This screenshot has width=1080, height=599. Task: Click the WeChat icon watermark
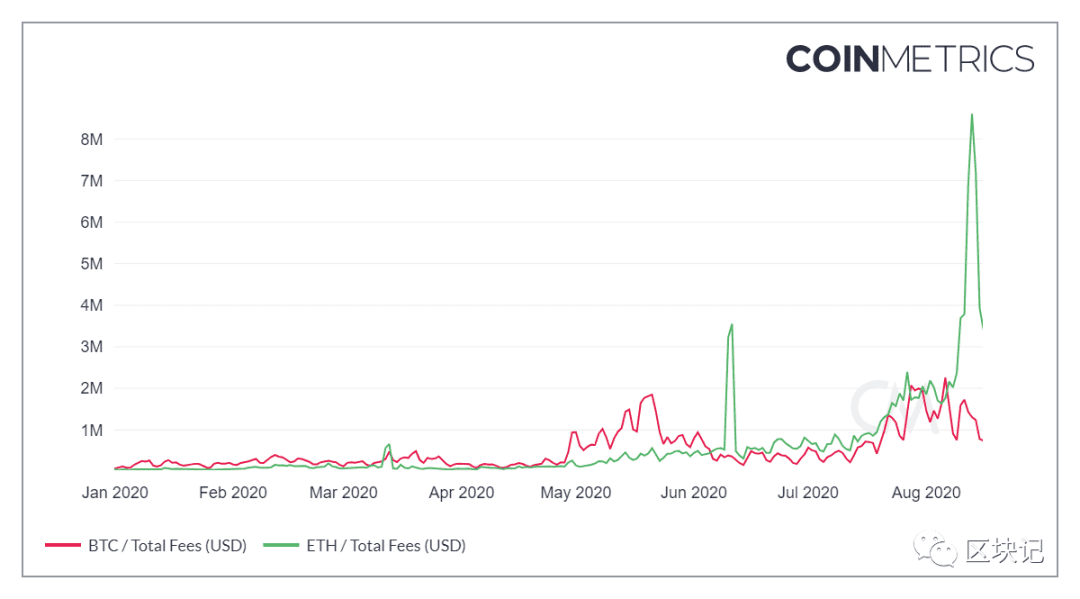click(935, 549)
